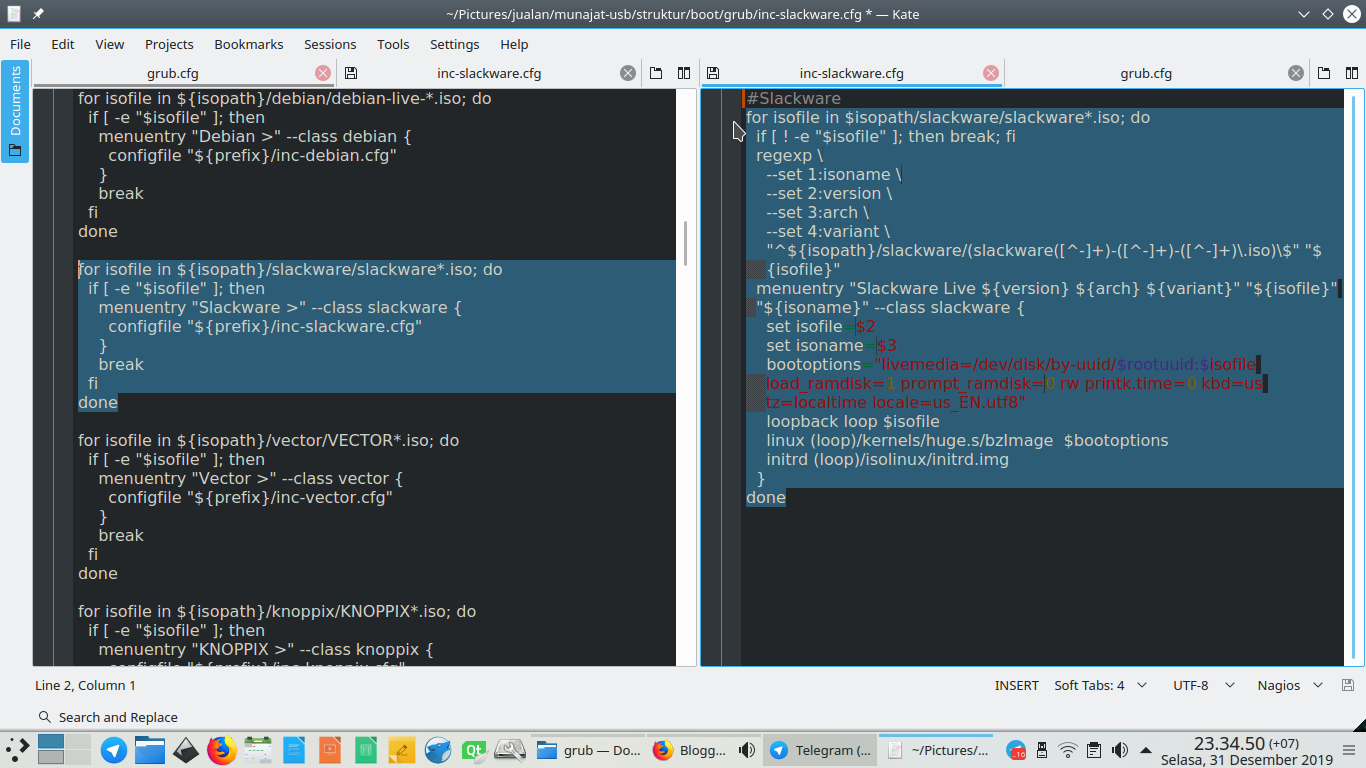The image size is (1366, 768).
Task: Toggle the Documents tool view sidebar
Action: pos(13,108)
